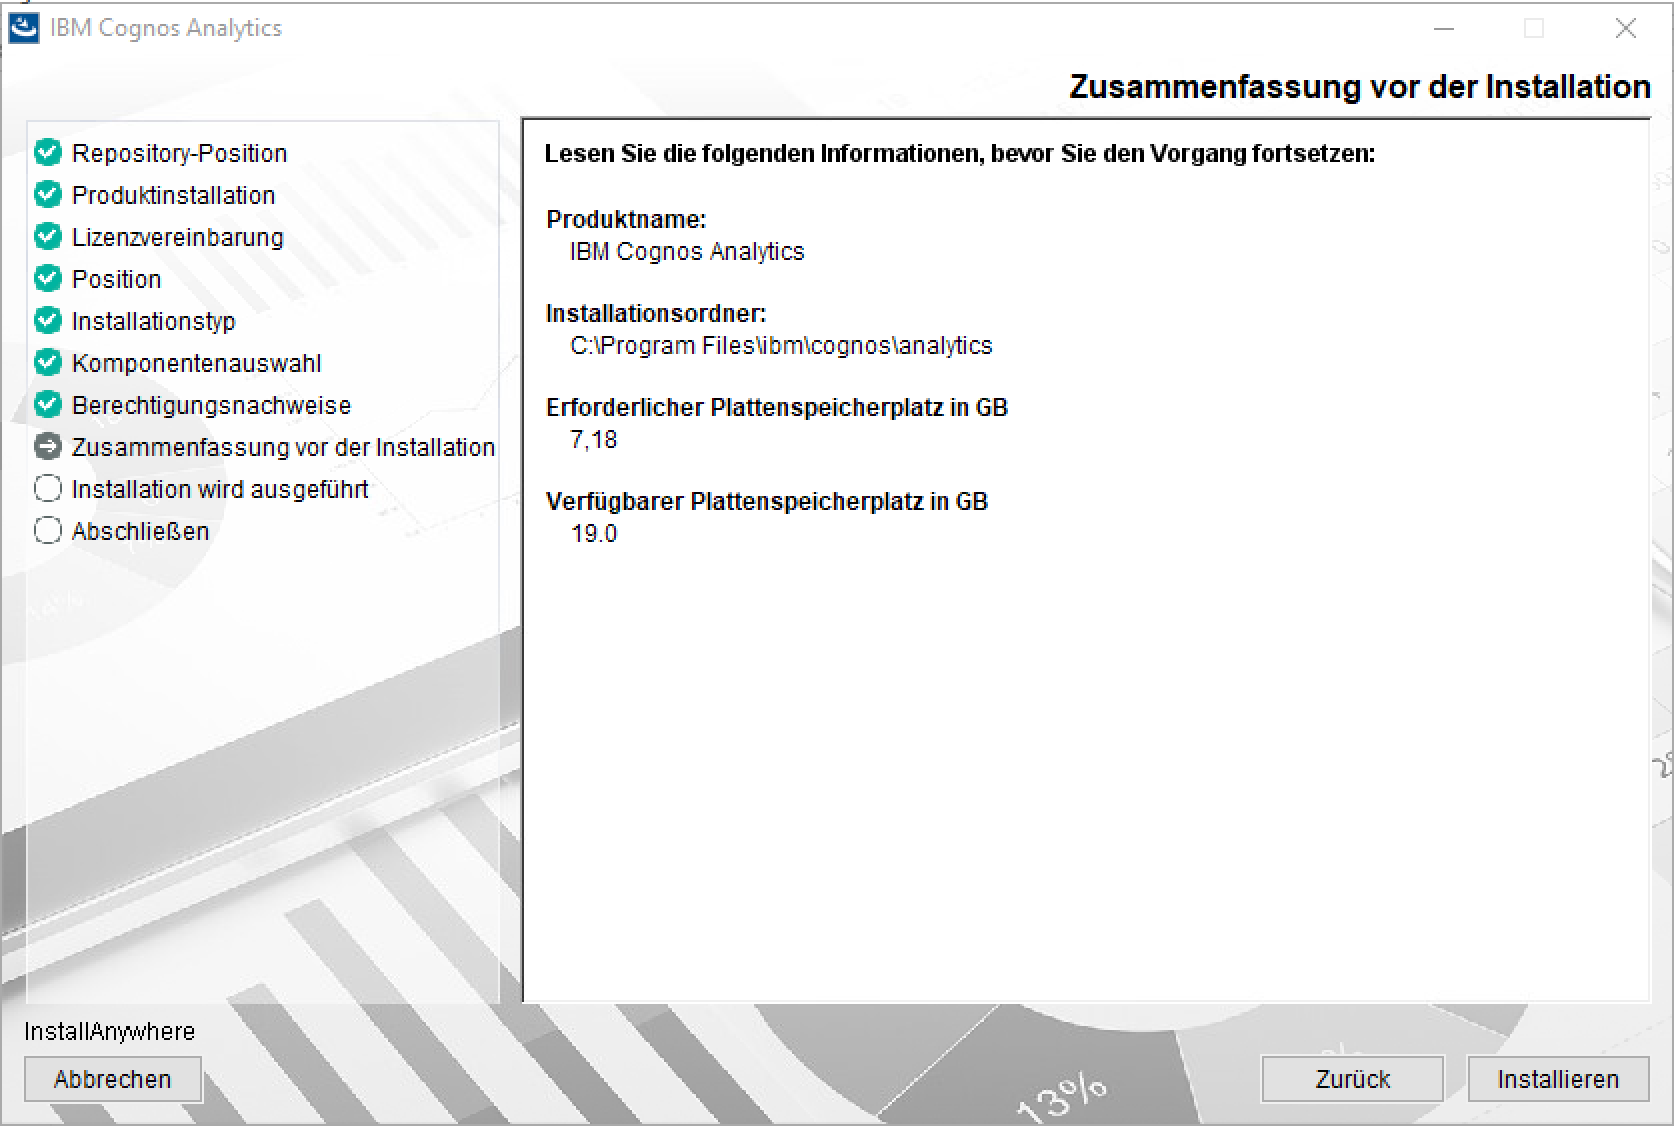Viewport: 1674px width, 1128px height.
Task: Close the IBM Cognos Analytics installer window
Action: [1626, 29]
